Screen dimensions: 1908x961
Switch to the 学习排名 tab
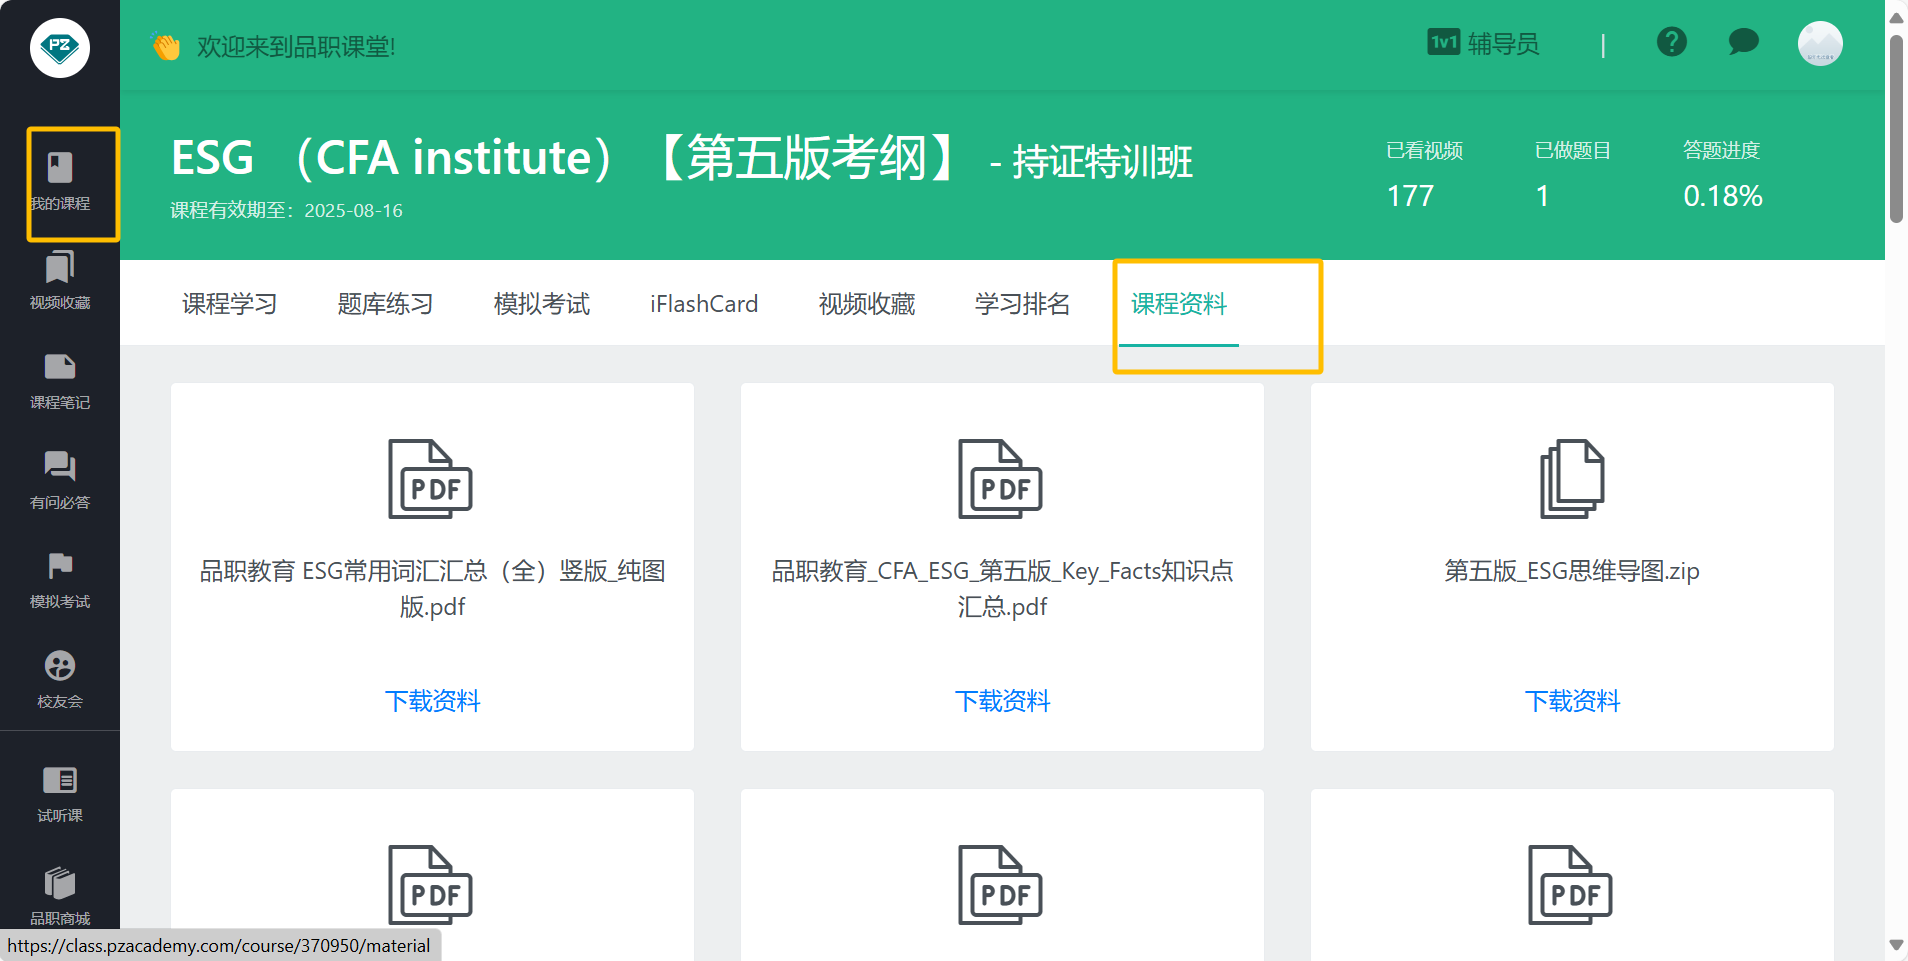point(1023,304)
